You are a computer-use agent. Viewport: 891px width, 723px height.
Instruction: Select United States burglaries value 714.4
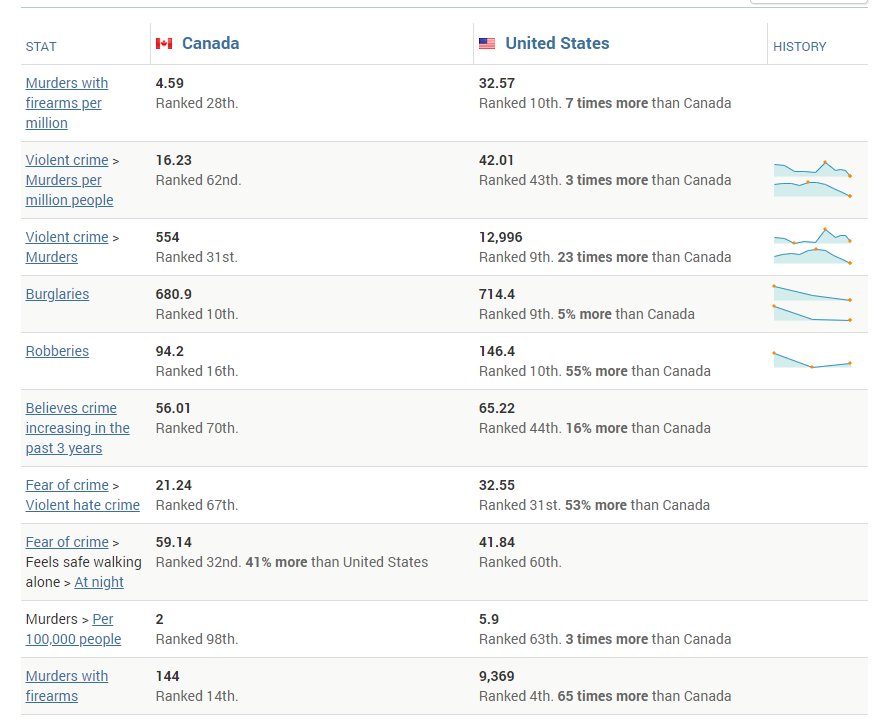(497, 294)
